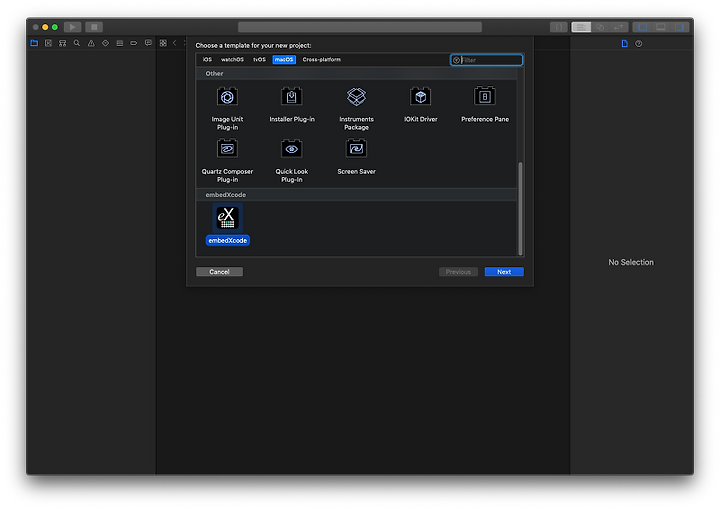Switch to the tvOS tab
Image resolution: width=720 pixels, height=510 pixels.
(259, 60)
